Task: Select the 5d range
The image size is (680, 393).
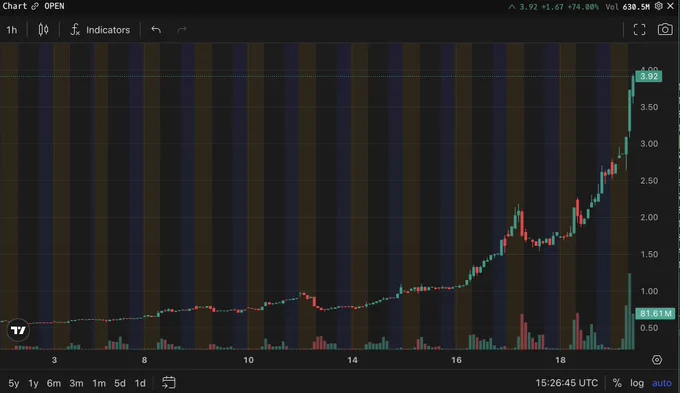Action: 120,383
